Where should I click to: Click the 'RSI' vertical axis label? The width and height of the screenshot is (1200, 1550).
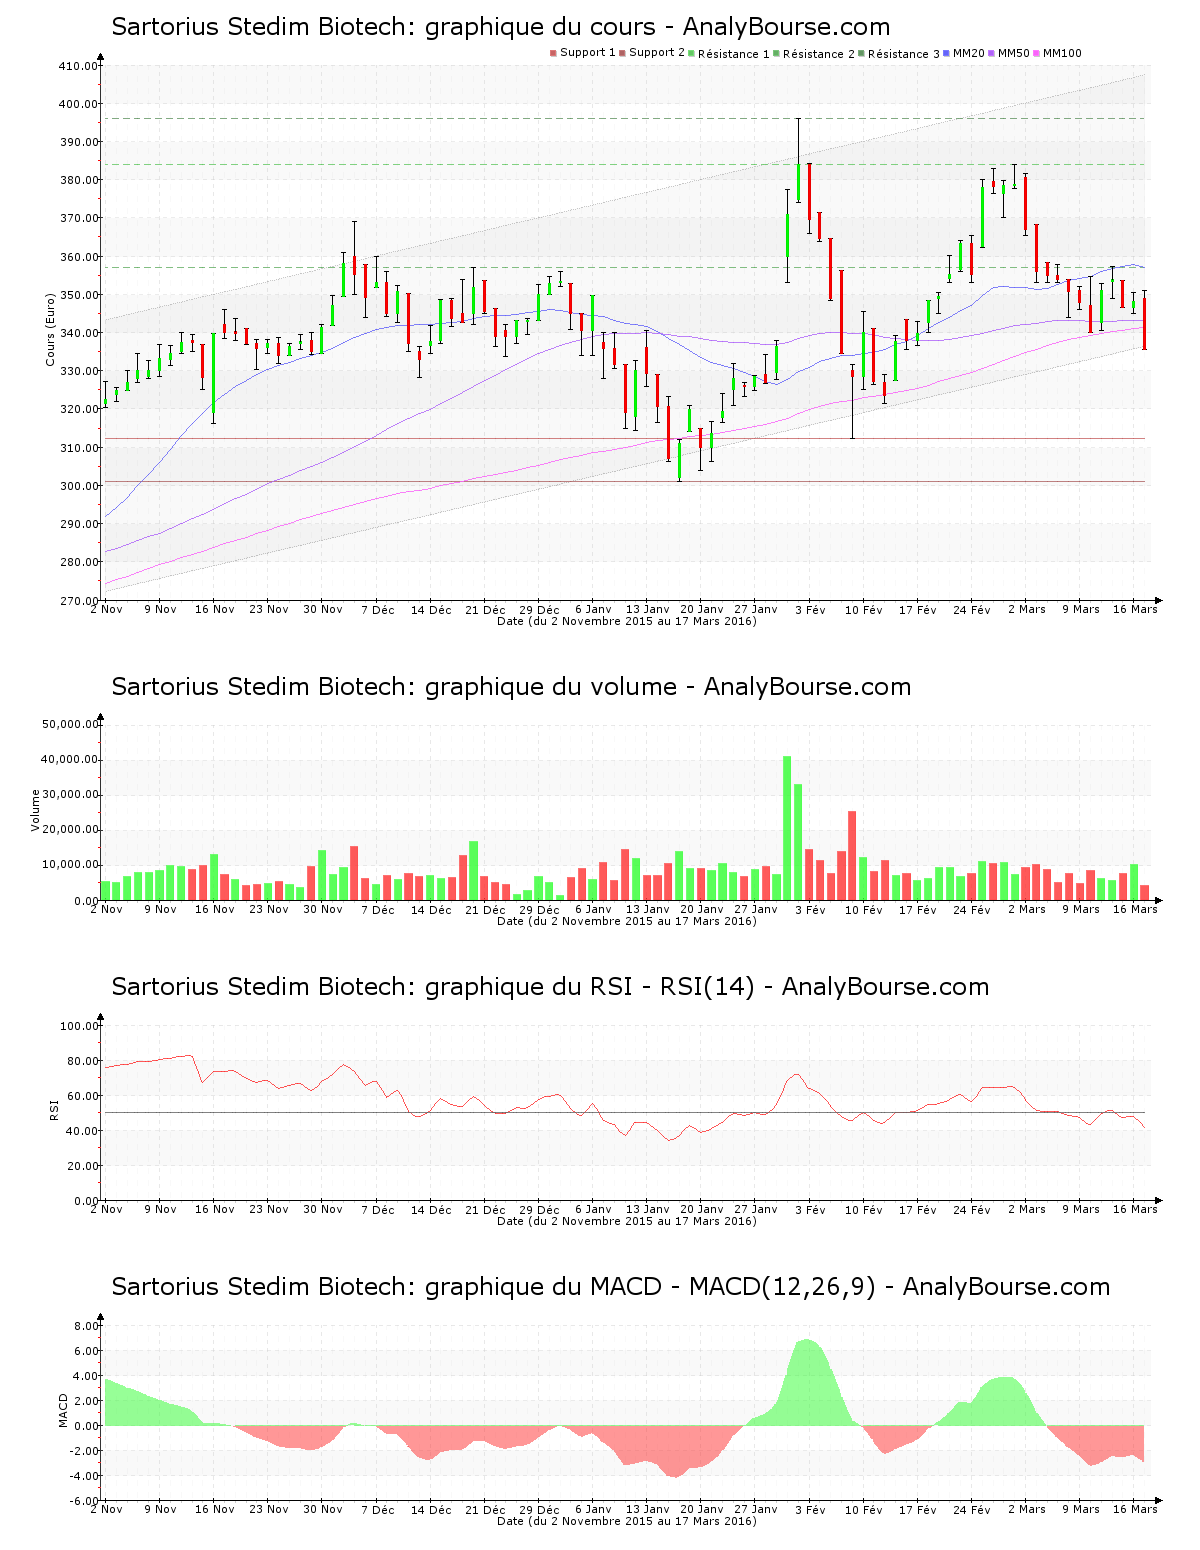(55, 1109)
